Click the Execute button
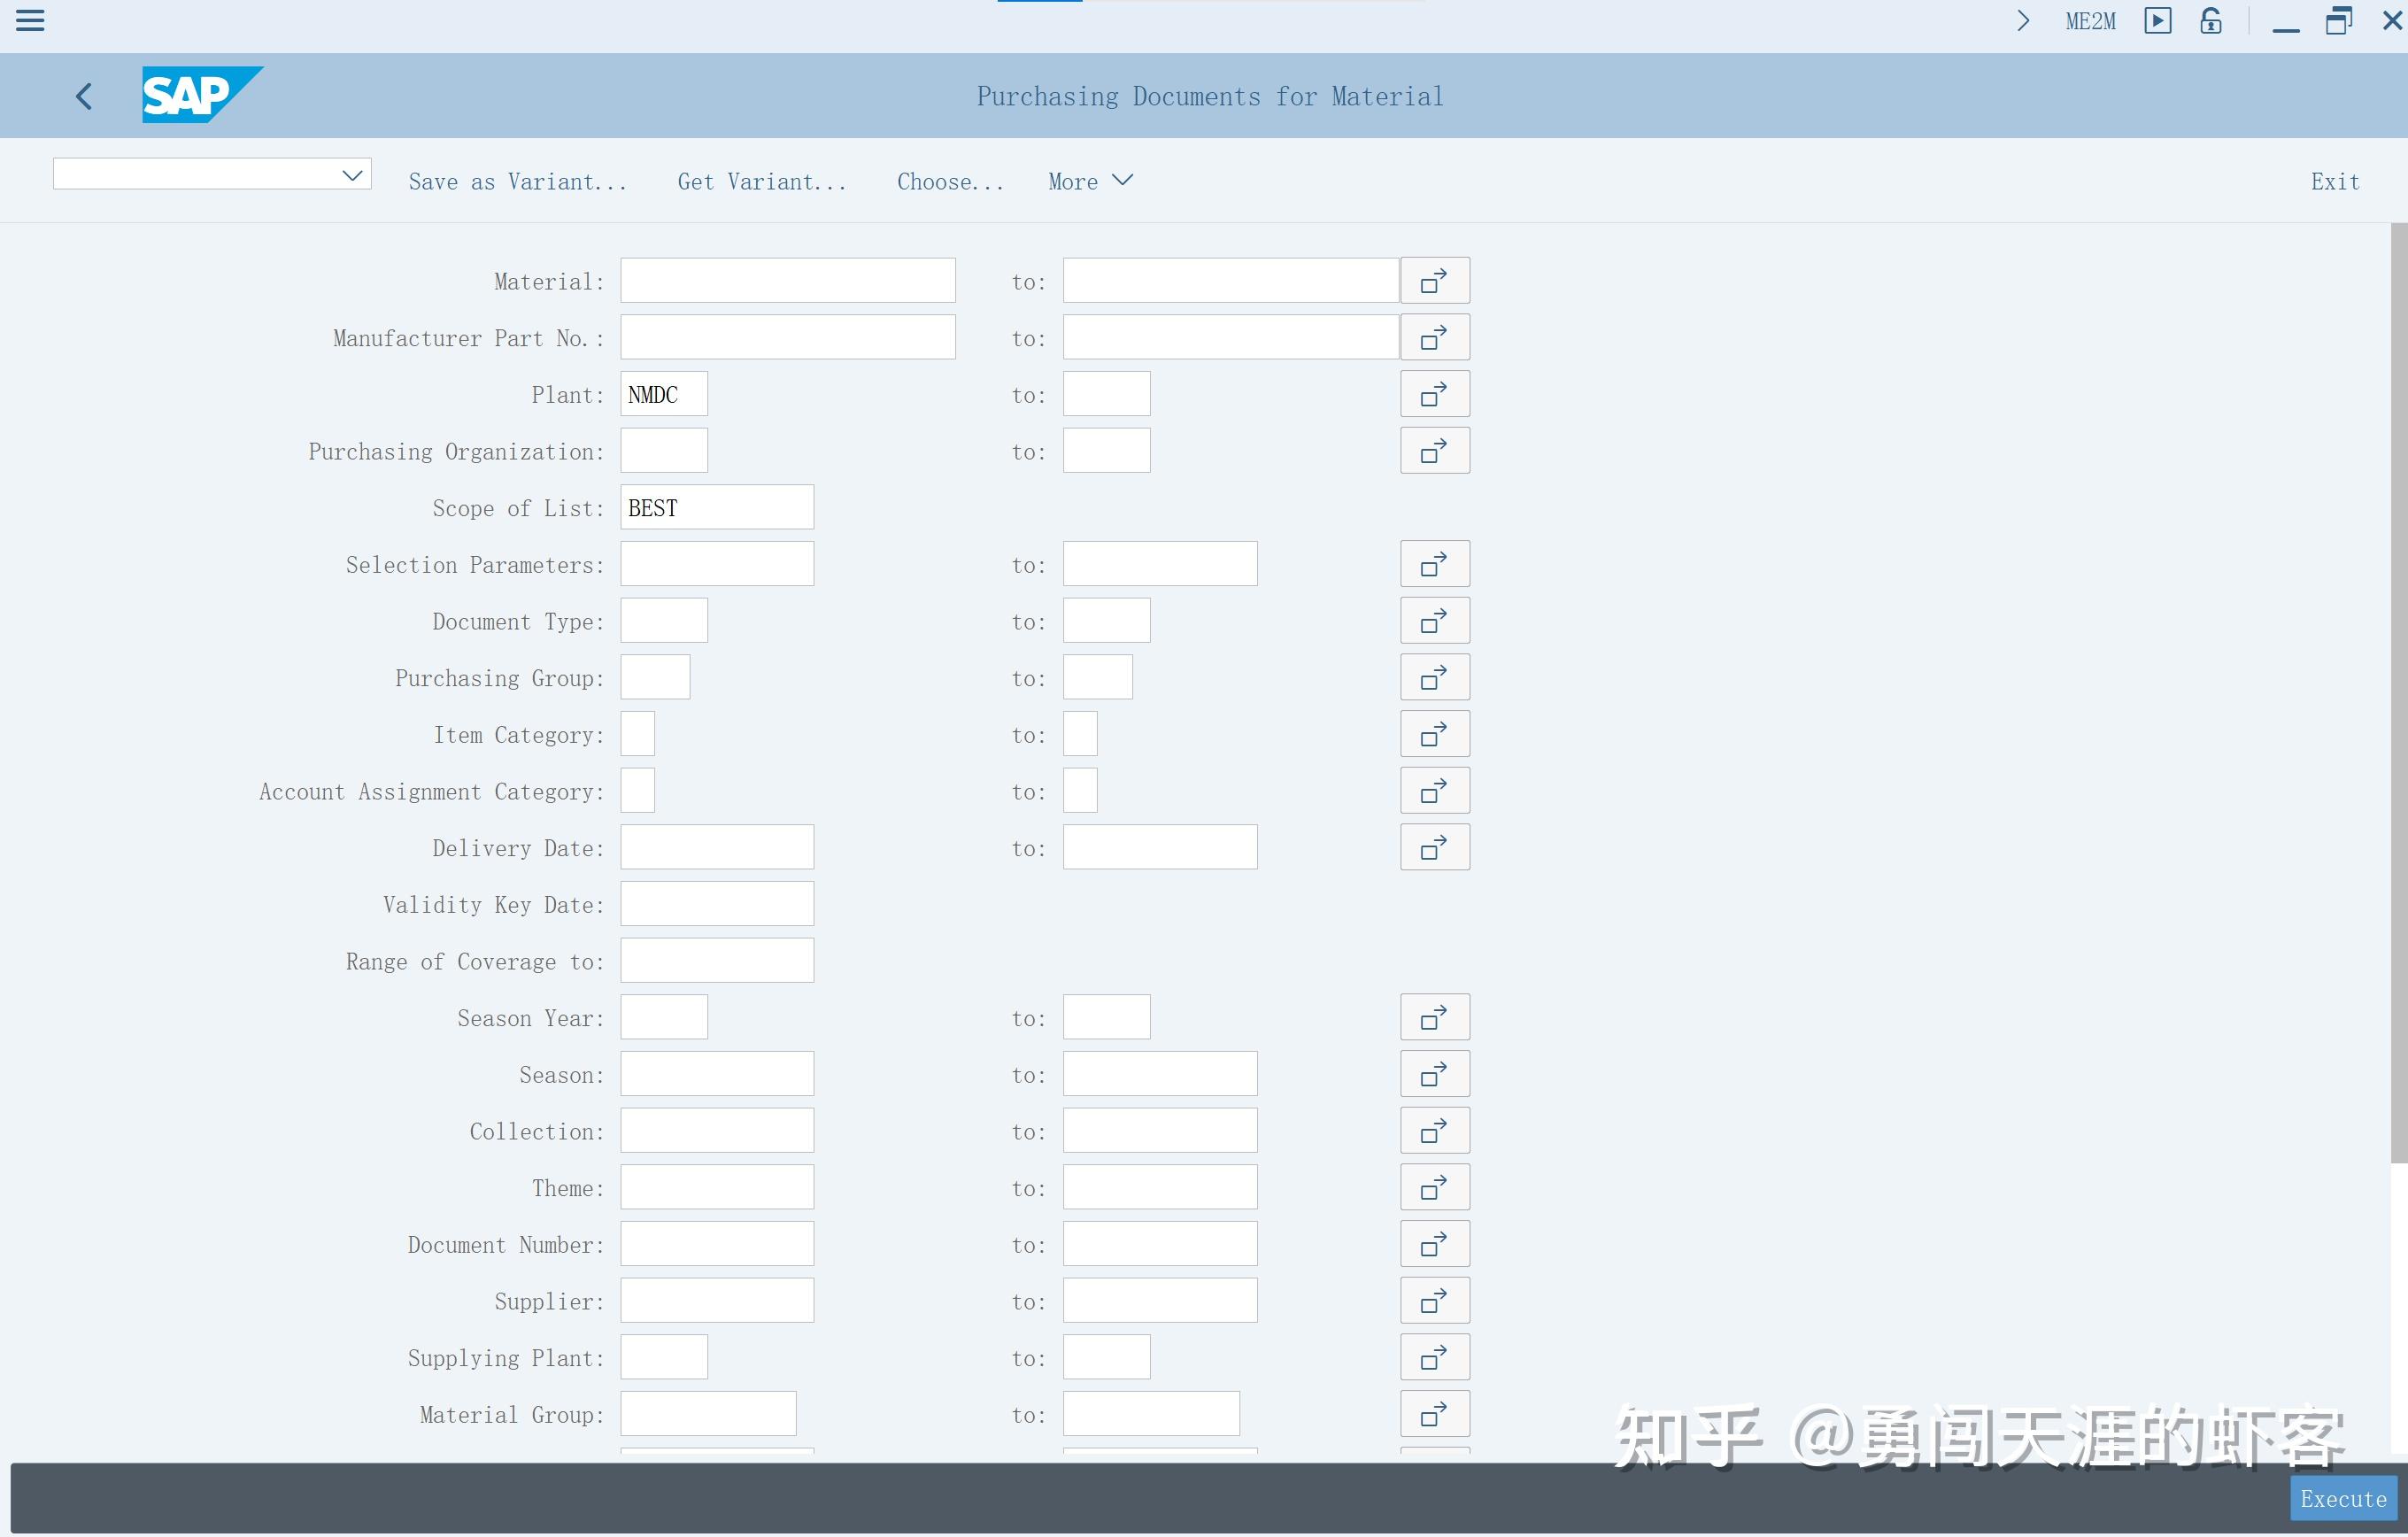 (x=2343, y=1498)
